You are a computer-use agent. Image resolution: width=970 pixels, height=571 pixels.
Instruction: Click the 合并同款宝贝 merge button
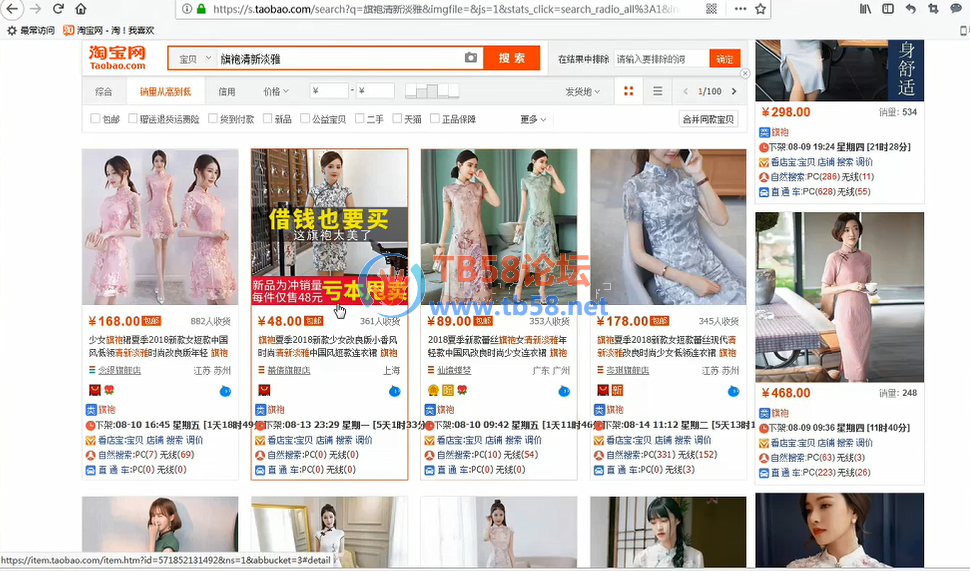click(708, 119)
